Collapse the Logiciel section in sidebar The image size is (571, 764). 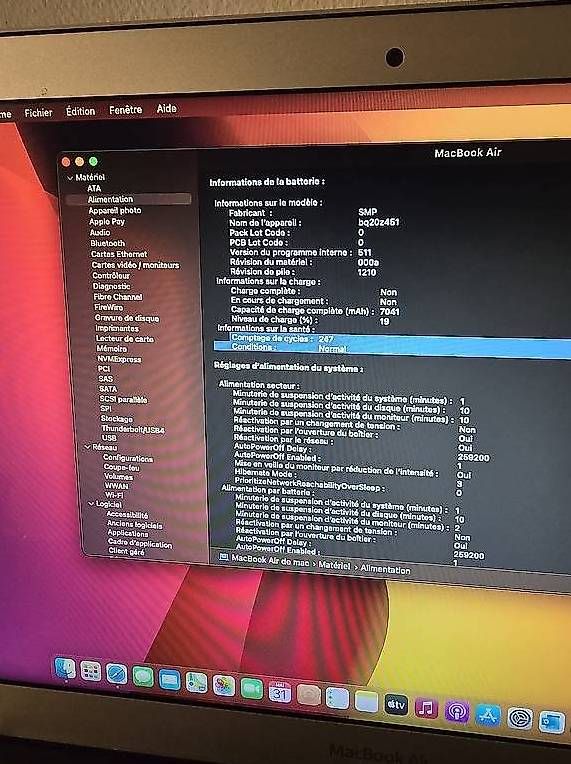91,503
